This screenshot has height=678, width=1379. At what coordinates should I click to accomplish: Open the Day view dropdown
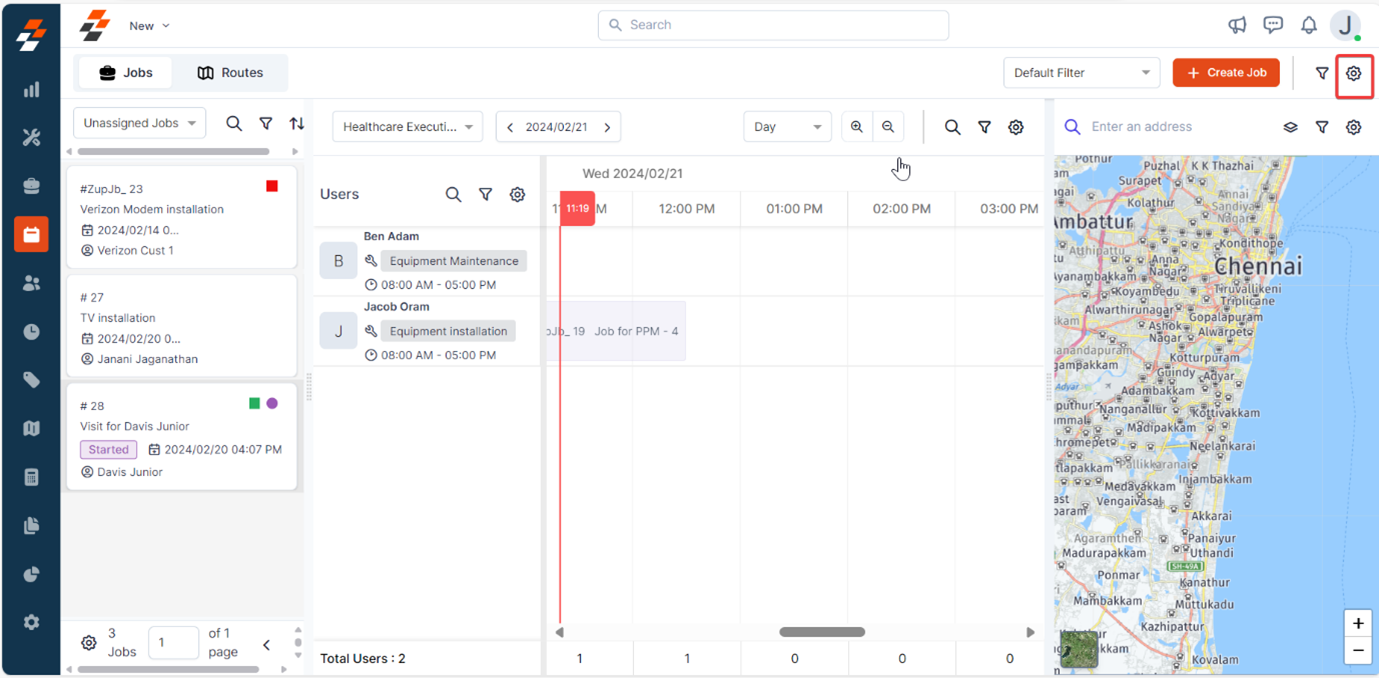787,127
